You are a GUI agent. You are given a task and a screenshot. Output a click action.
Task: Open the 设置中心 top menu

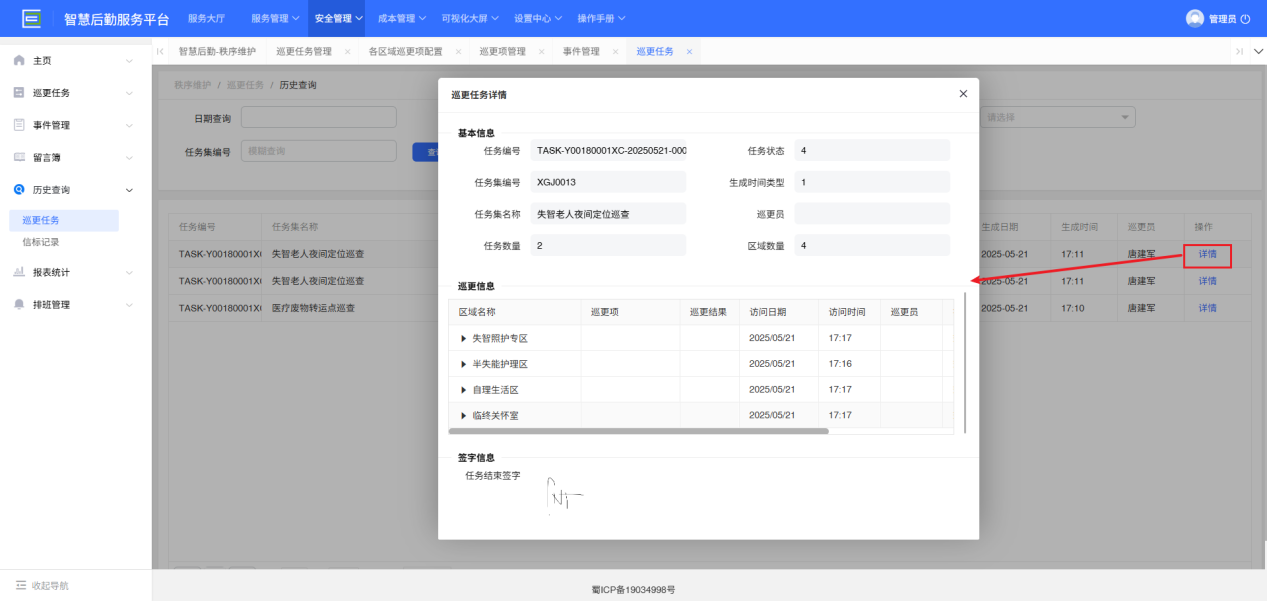[539, 18]
